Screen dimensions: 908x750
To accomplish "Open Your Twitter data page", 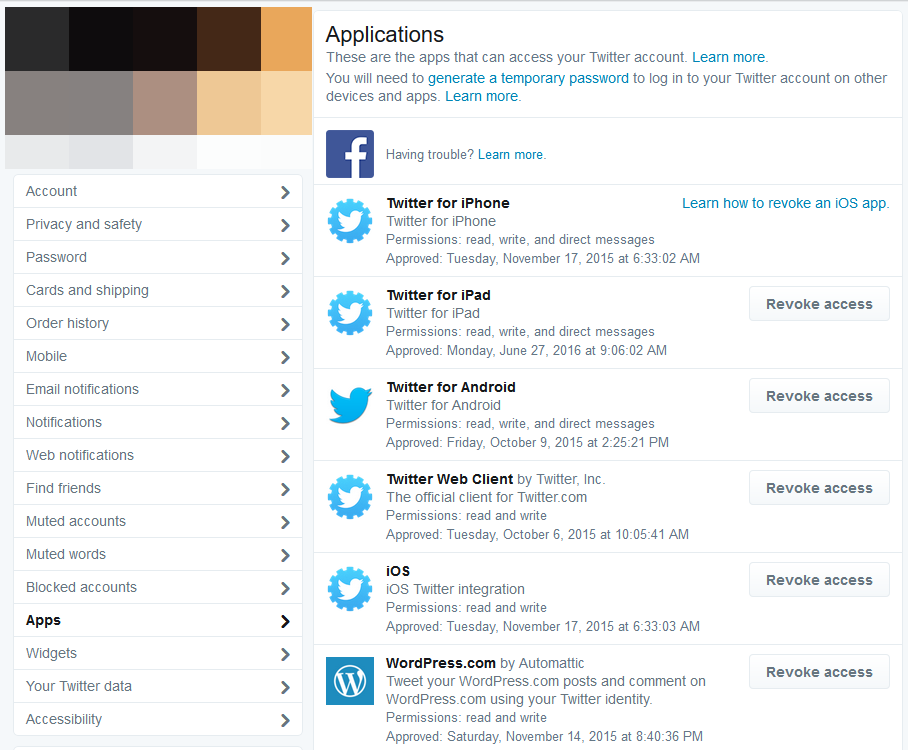I will (x=158, y=686).
